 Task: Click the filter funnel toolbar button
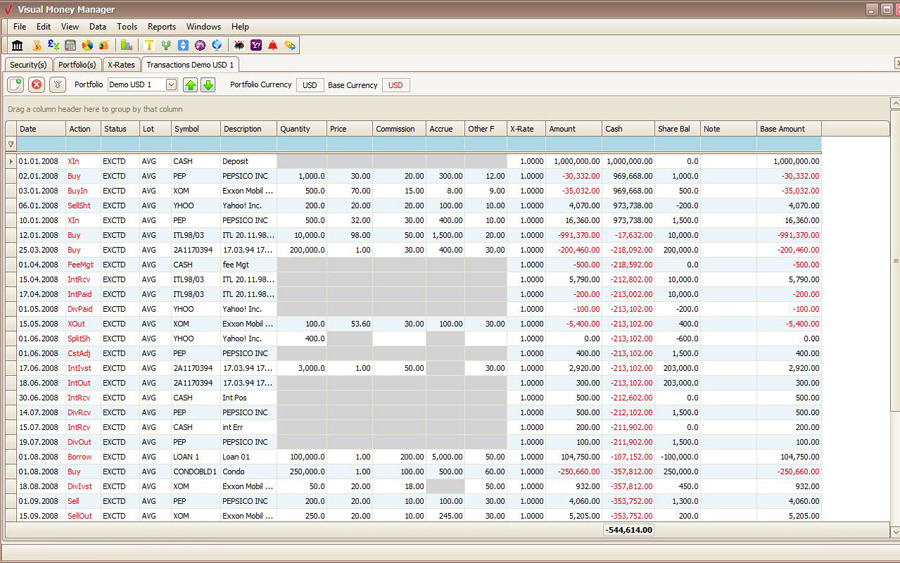pos(57,85)
